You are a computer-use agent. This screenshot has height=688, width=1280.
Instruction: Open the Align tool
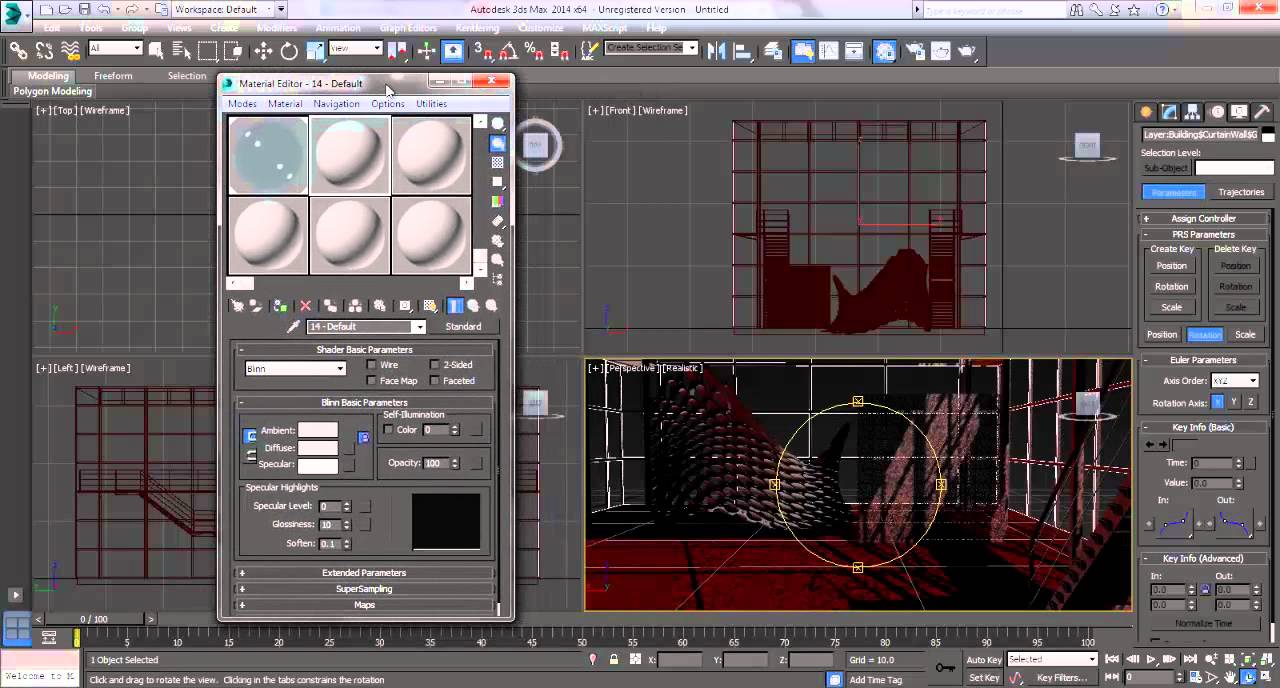tap(744, 50)
